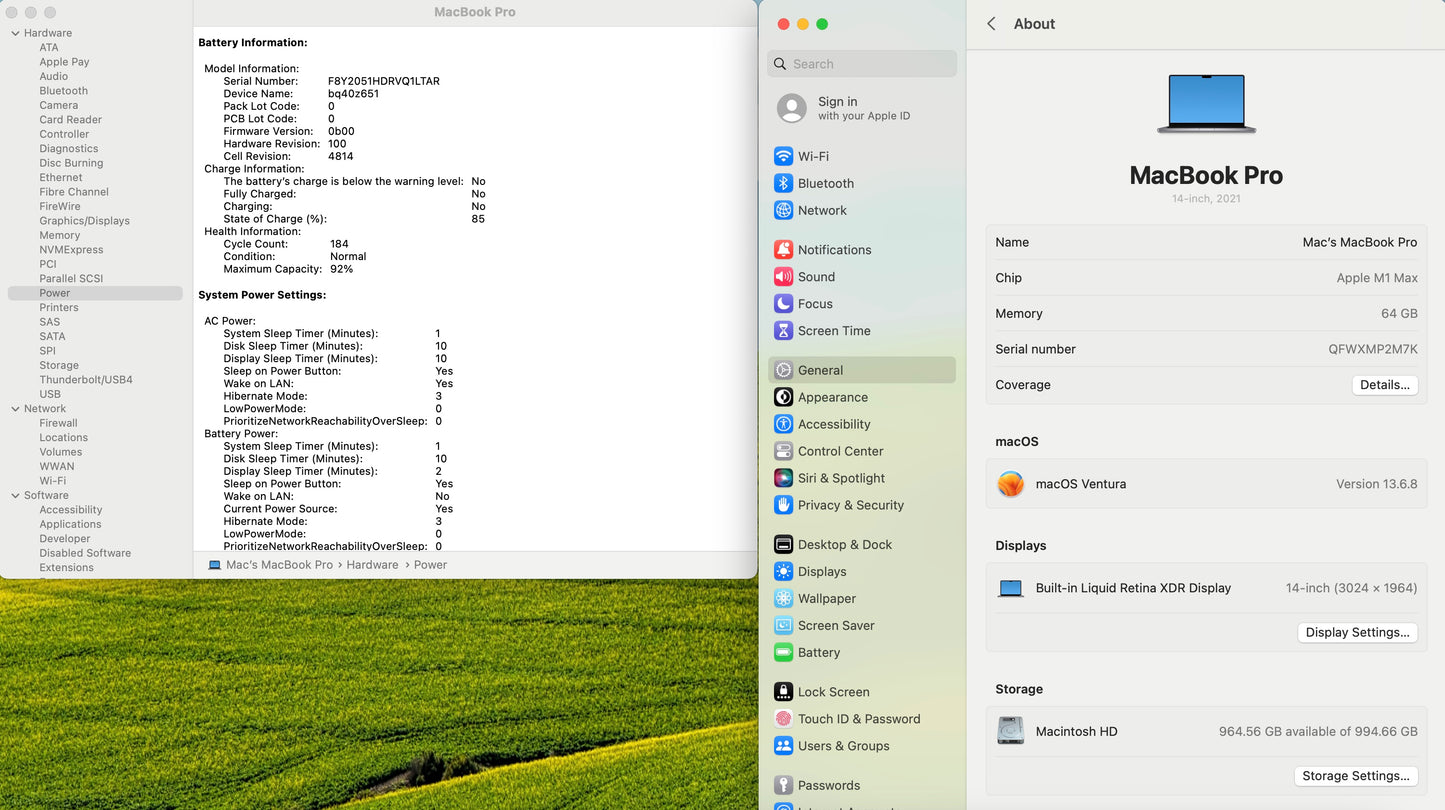
Task: Collapse the Software tree section
Action: (x=15, y=495)
